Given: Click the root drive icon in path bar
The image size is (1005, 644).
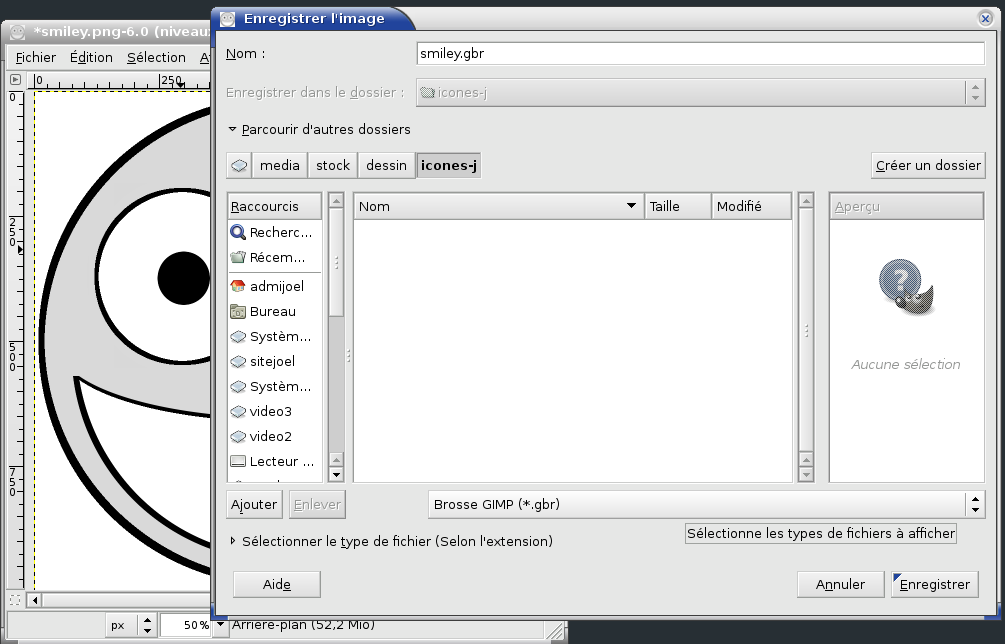Looking at the screenshot, I should pos(239,166).
